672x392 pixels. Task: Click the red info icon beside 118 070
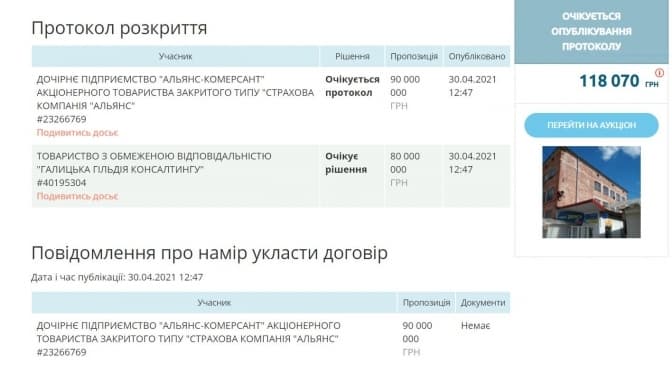point(659,72)
